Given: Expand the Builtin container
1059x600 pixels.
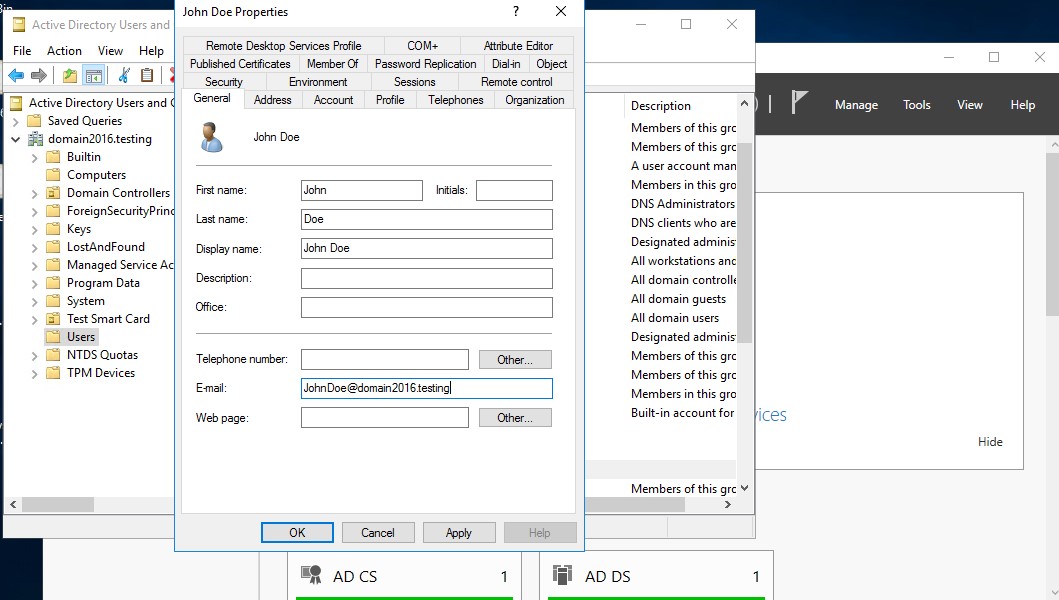Looking at the screenshot, I should (34, 158).
